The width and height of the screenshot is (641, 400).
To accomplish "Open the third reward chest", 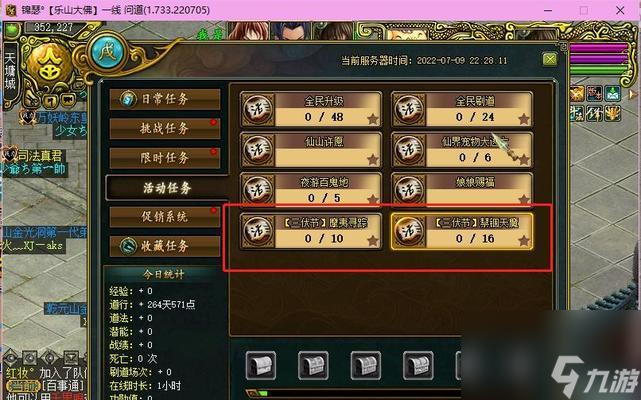I will [x=365, y=365].
